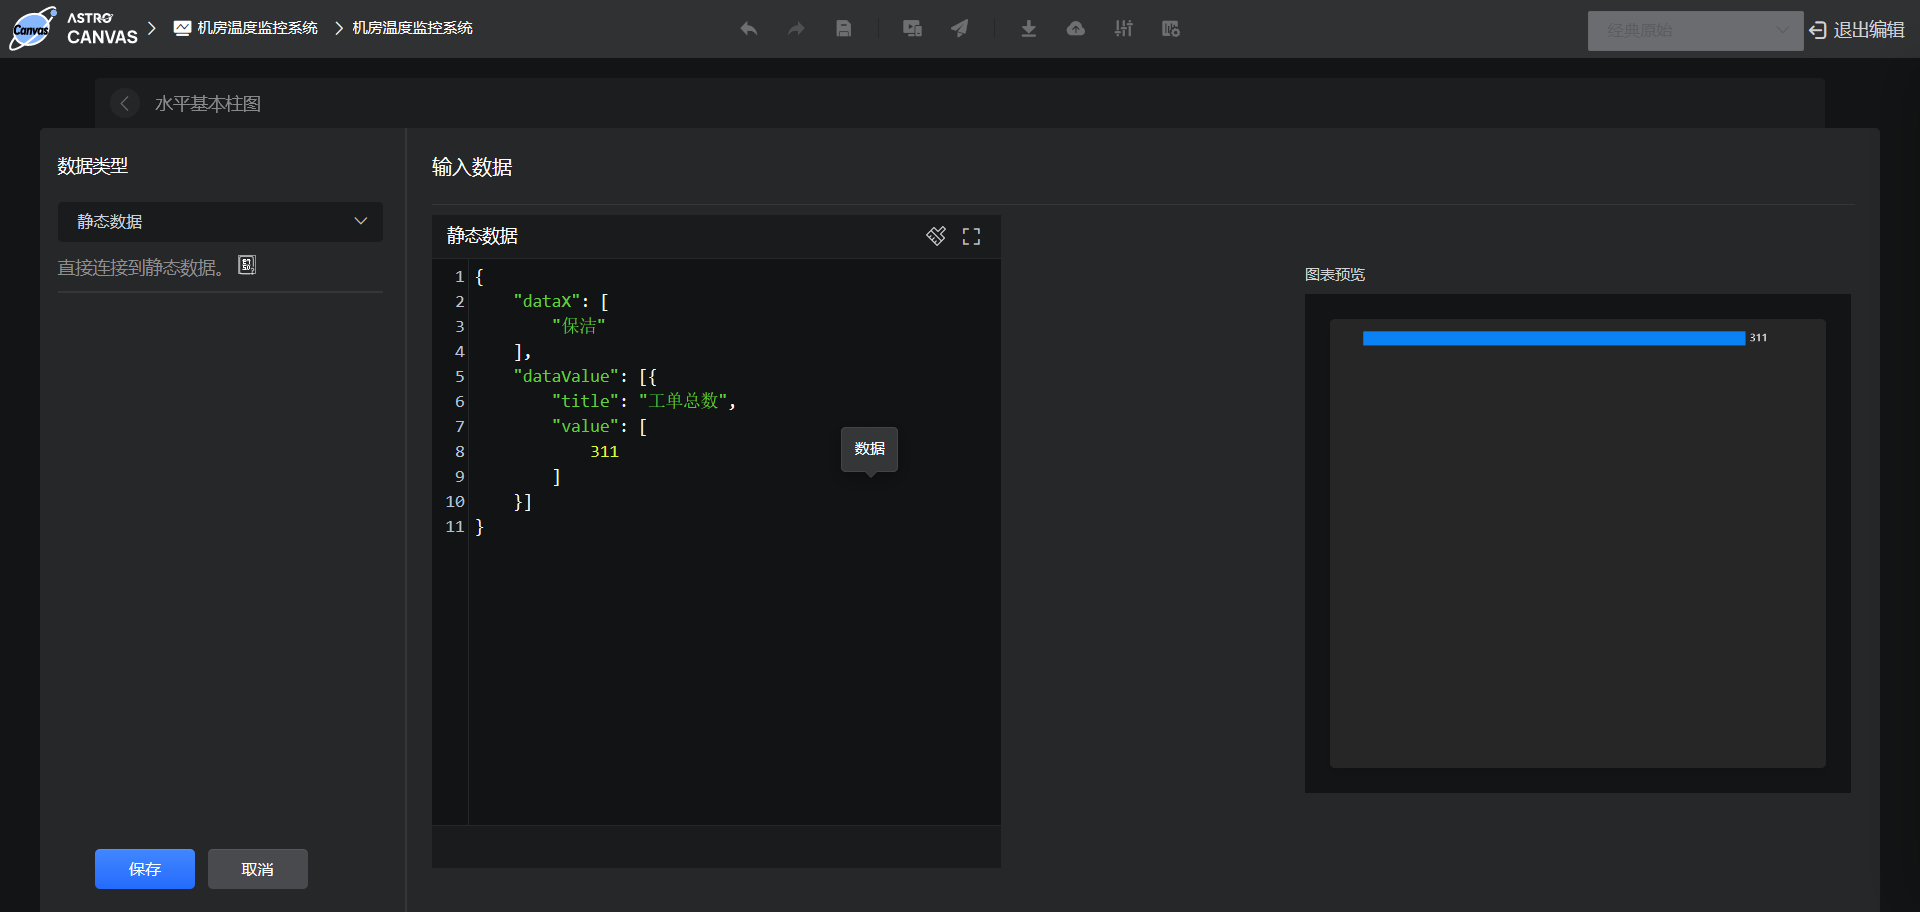Expand the chevron after Astro Canvas logo

[152, 28]
